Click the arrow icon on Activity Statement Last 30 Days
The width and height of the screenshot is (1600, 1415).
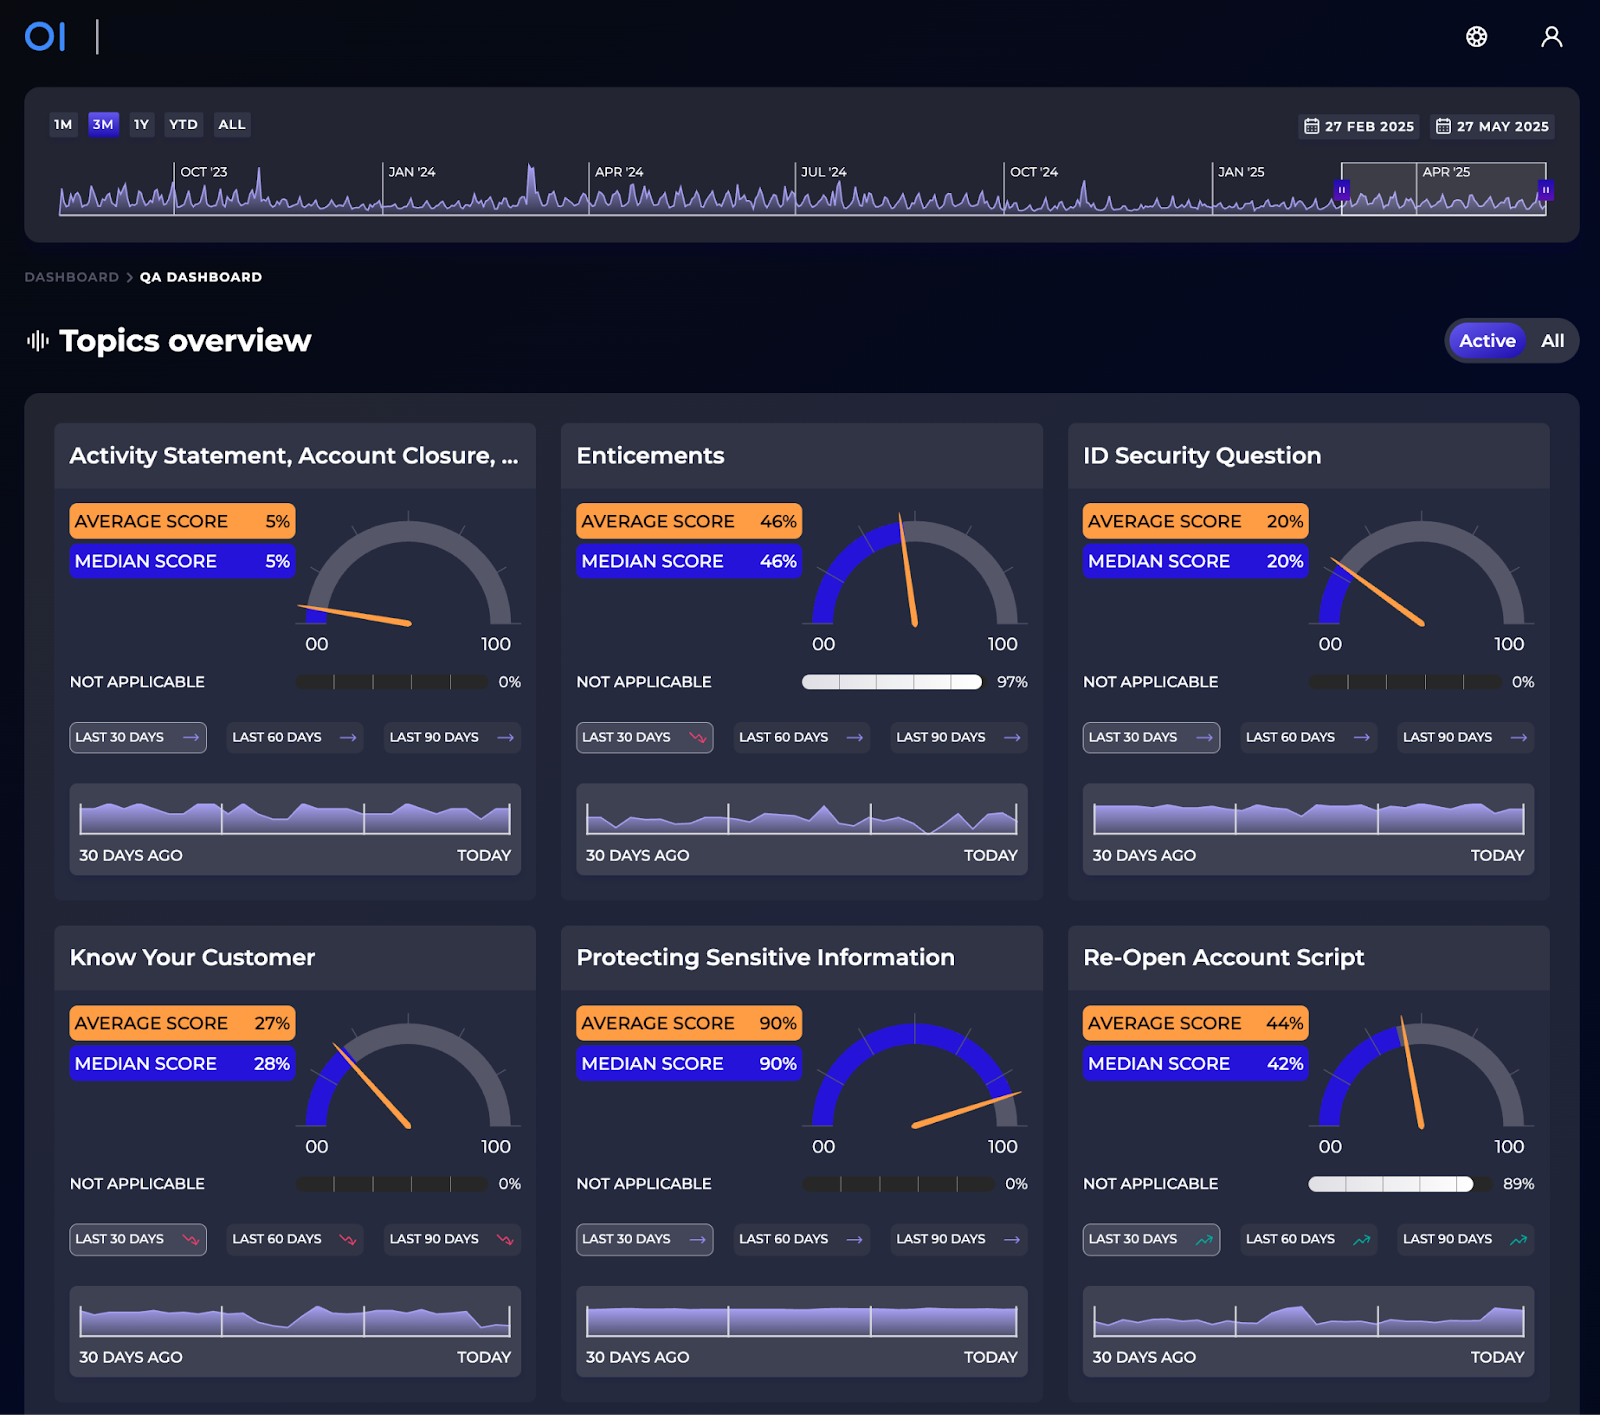[x=192, y=738]
